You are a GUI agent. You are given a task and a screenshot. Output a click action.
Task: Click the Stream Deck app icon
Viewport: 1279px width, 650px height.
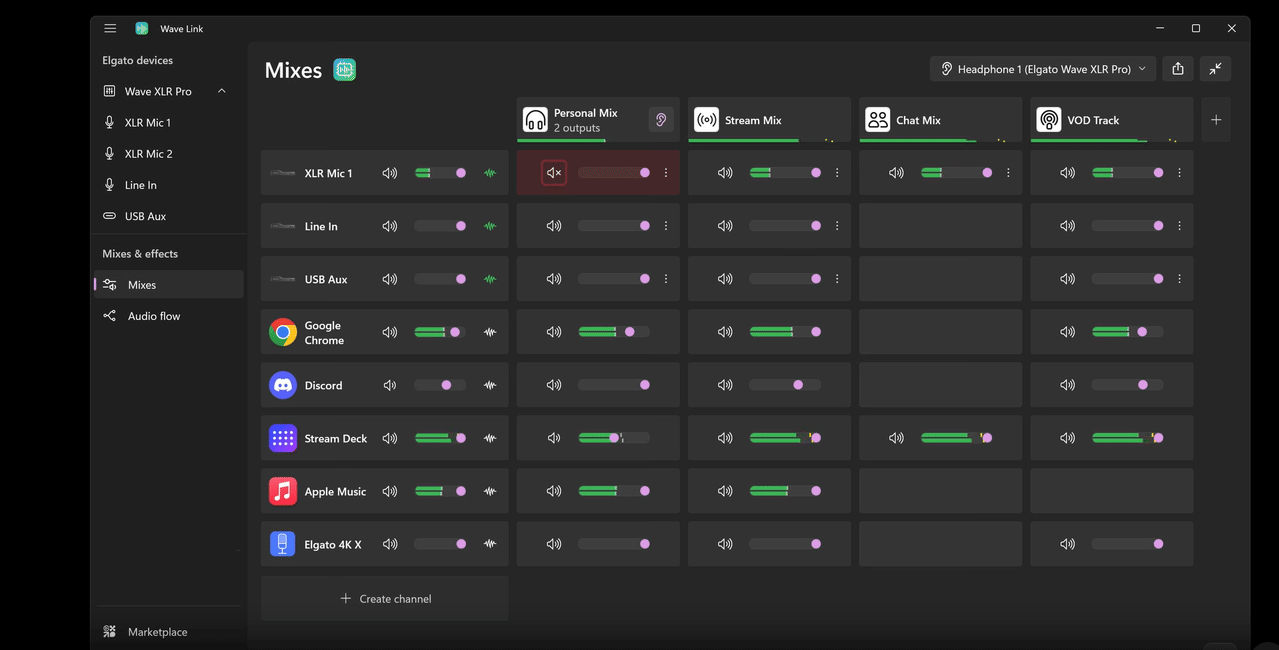[283, 438]
